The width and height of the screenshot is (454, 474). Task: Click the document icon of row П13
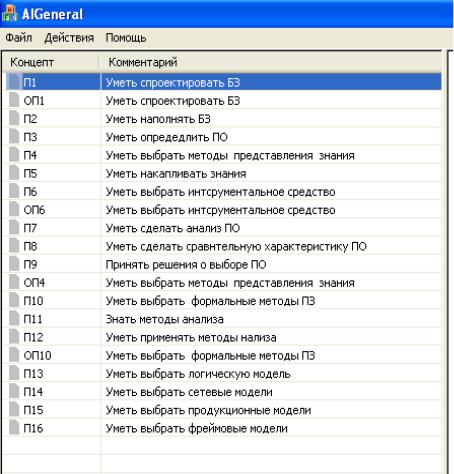(14, 373)
